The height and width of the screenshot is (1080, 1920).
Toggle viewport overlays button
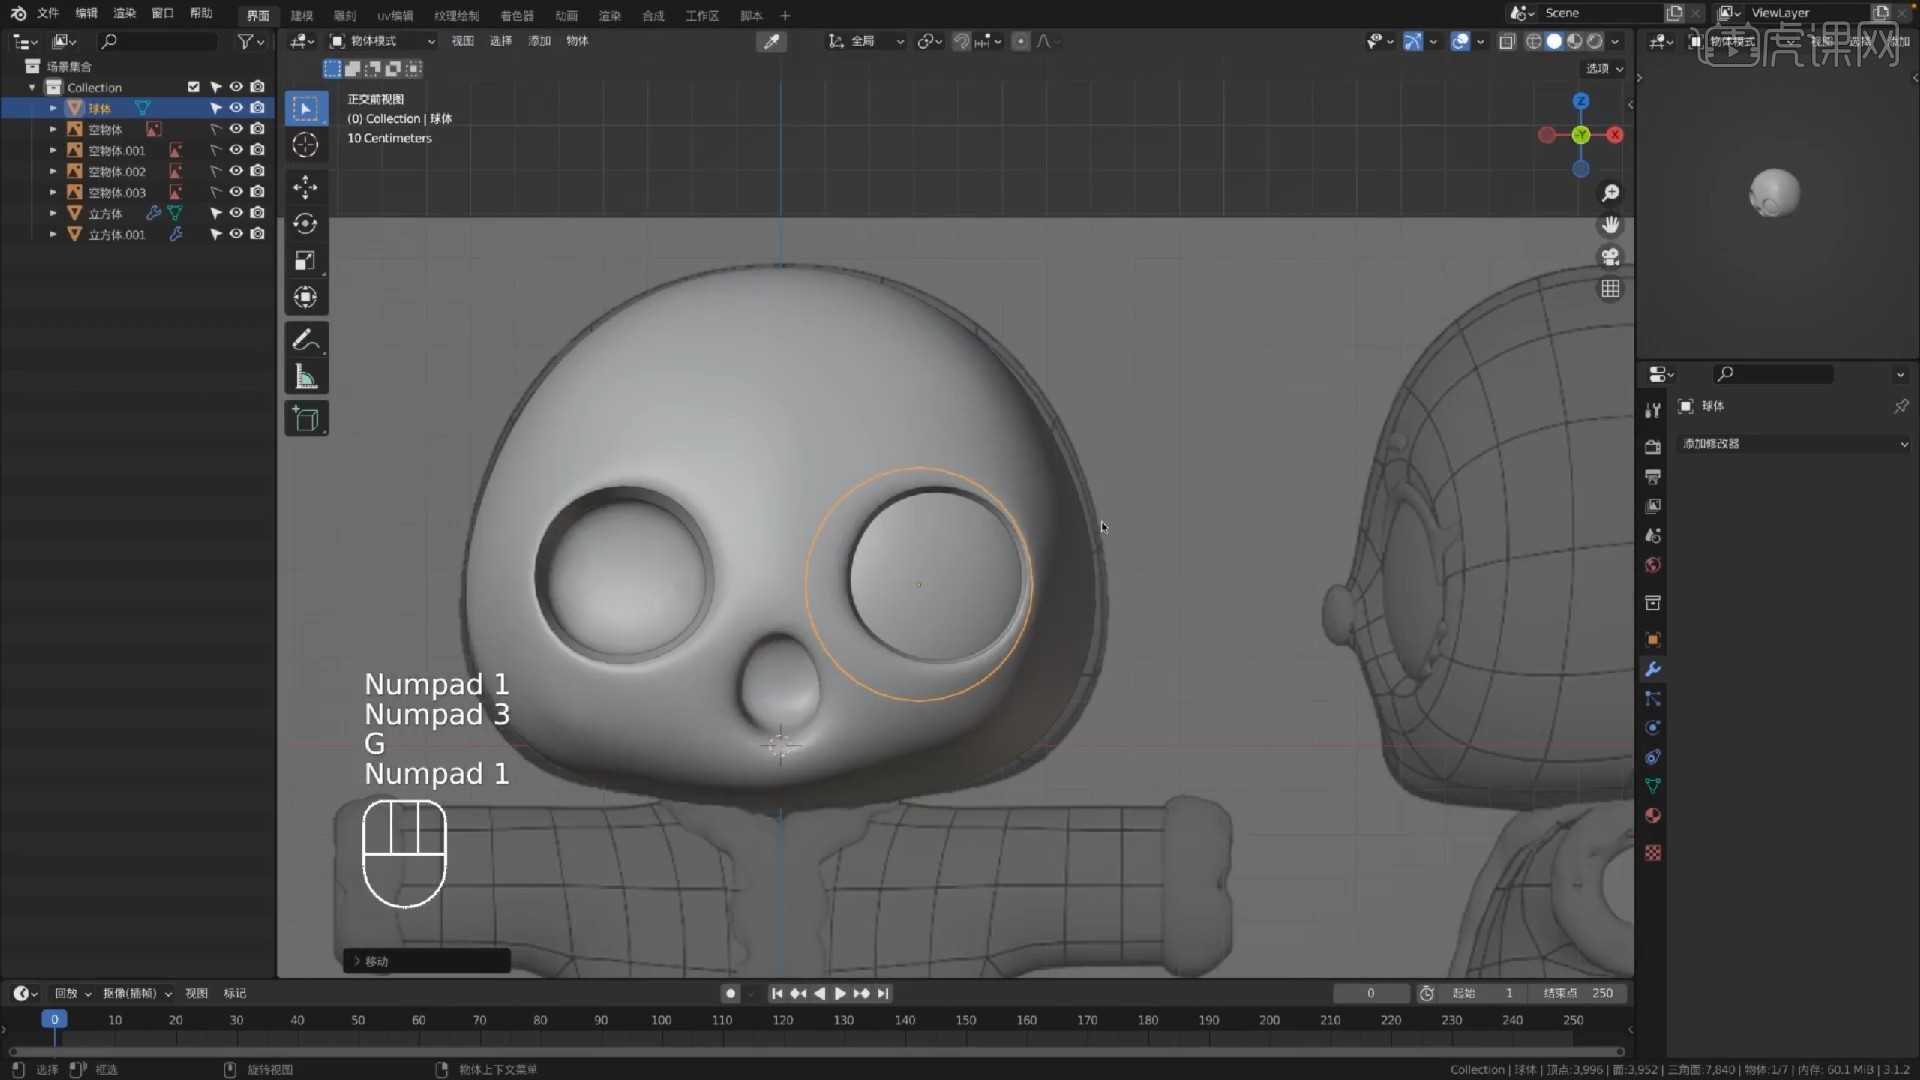point(1460,41)
